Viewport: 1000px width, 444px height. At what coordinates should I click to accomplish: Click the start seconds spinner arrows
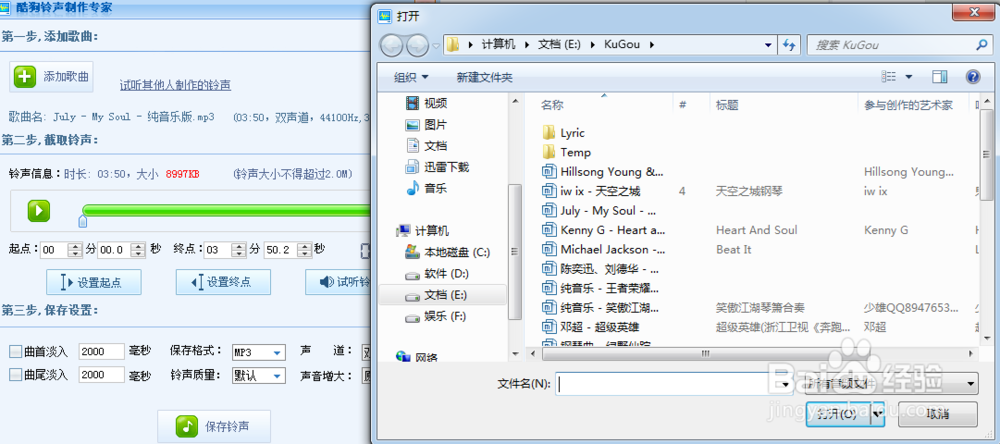pos(138,250)
